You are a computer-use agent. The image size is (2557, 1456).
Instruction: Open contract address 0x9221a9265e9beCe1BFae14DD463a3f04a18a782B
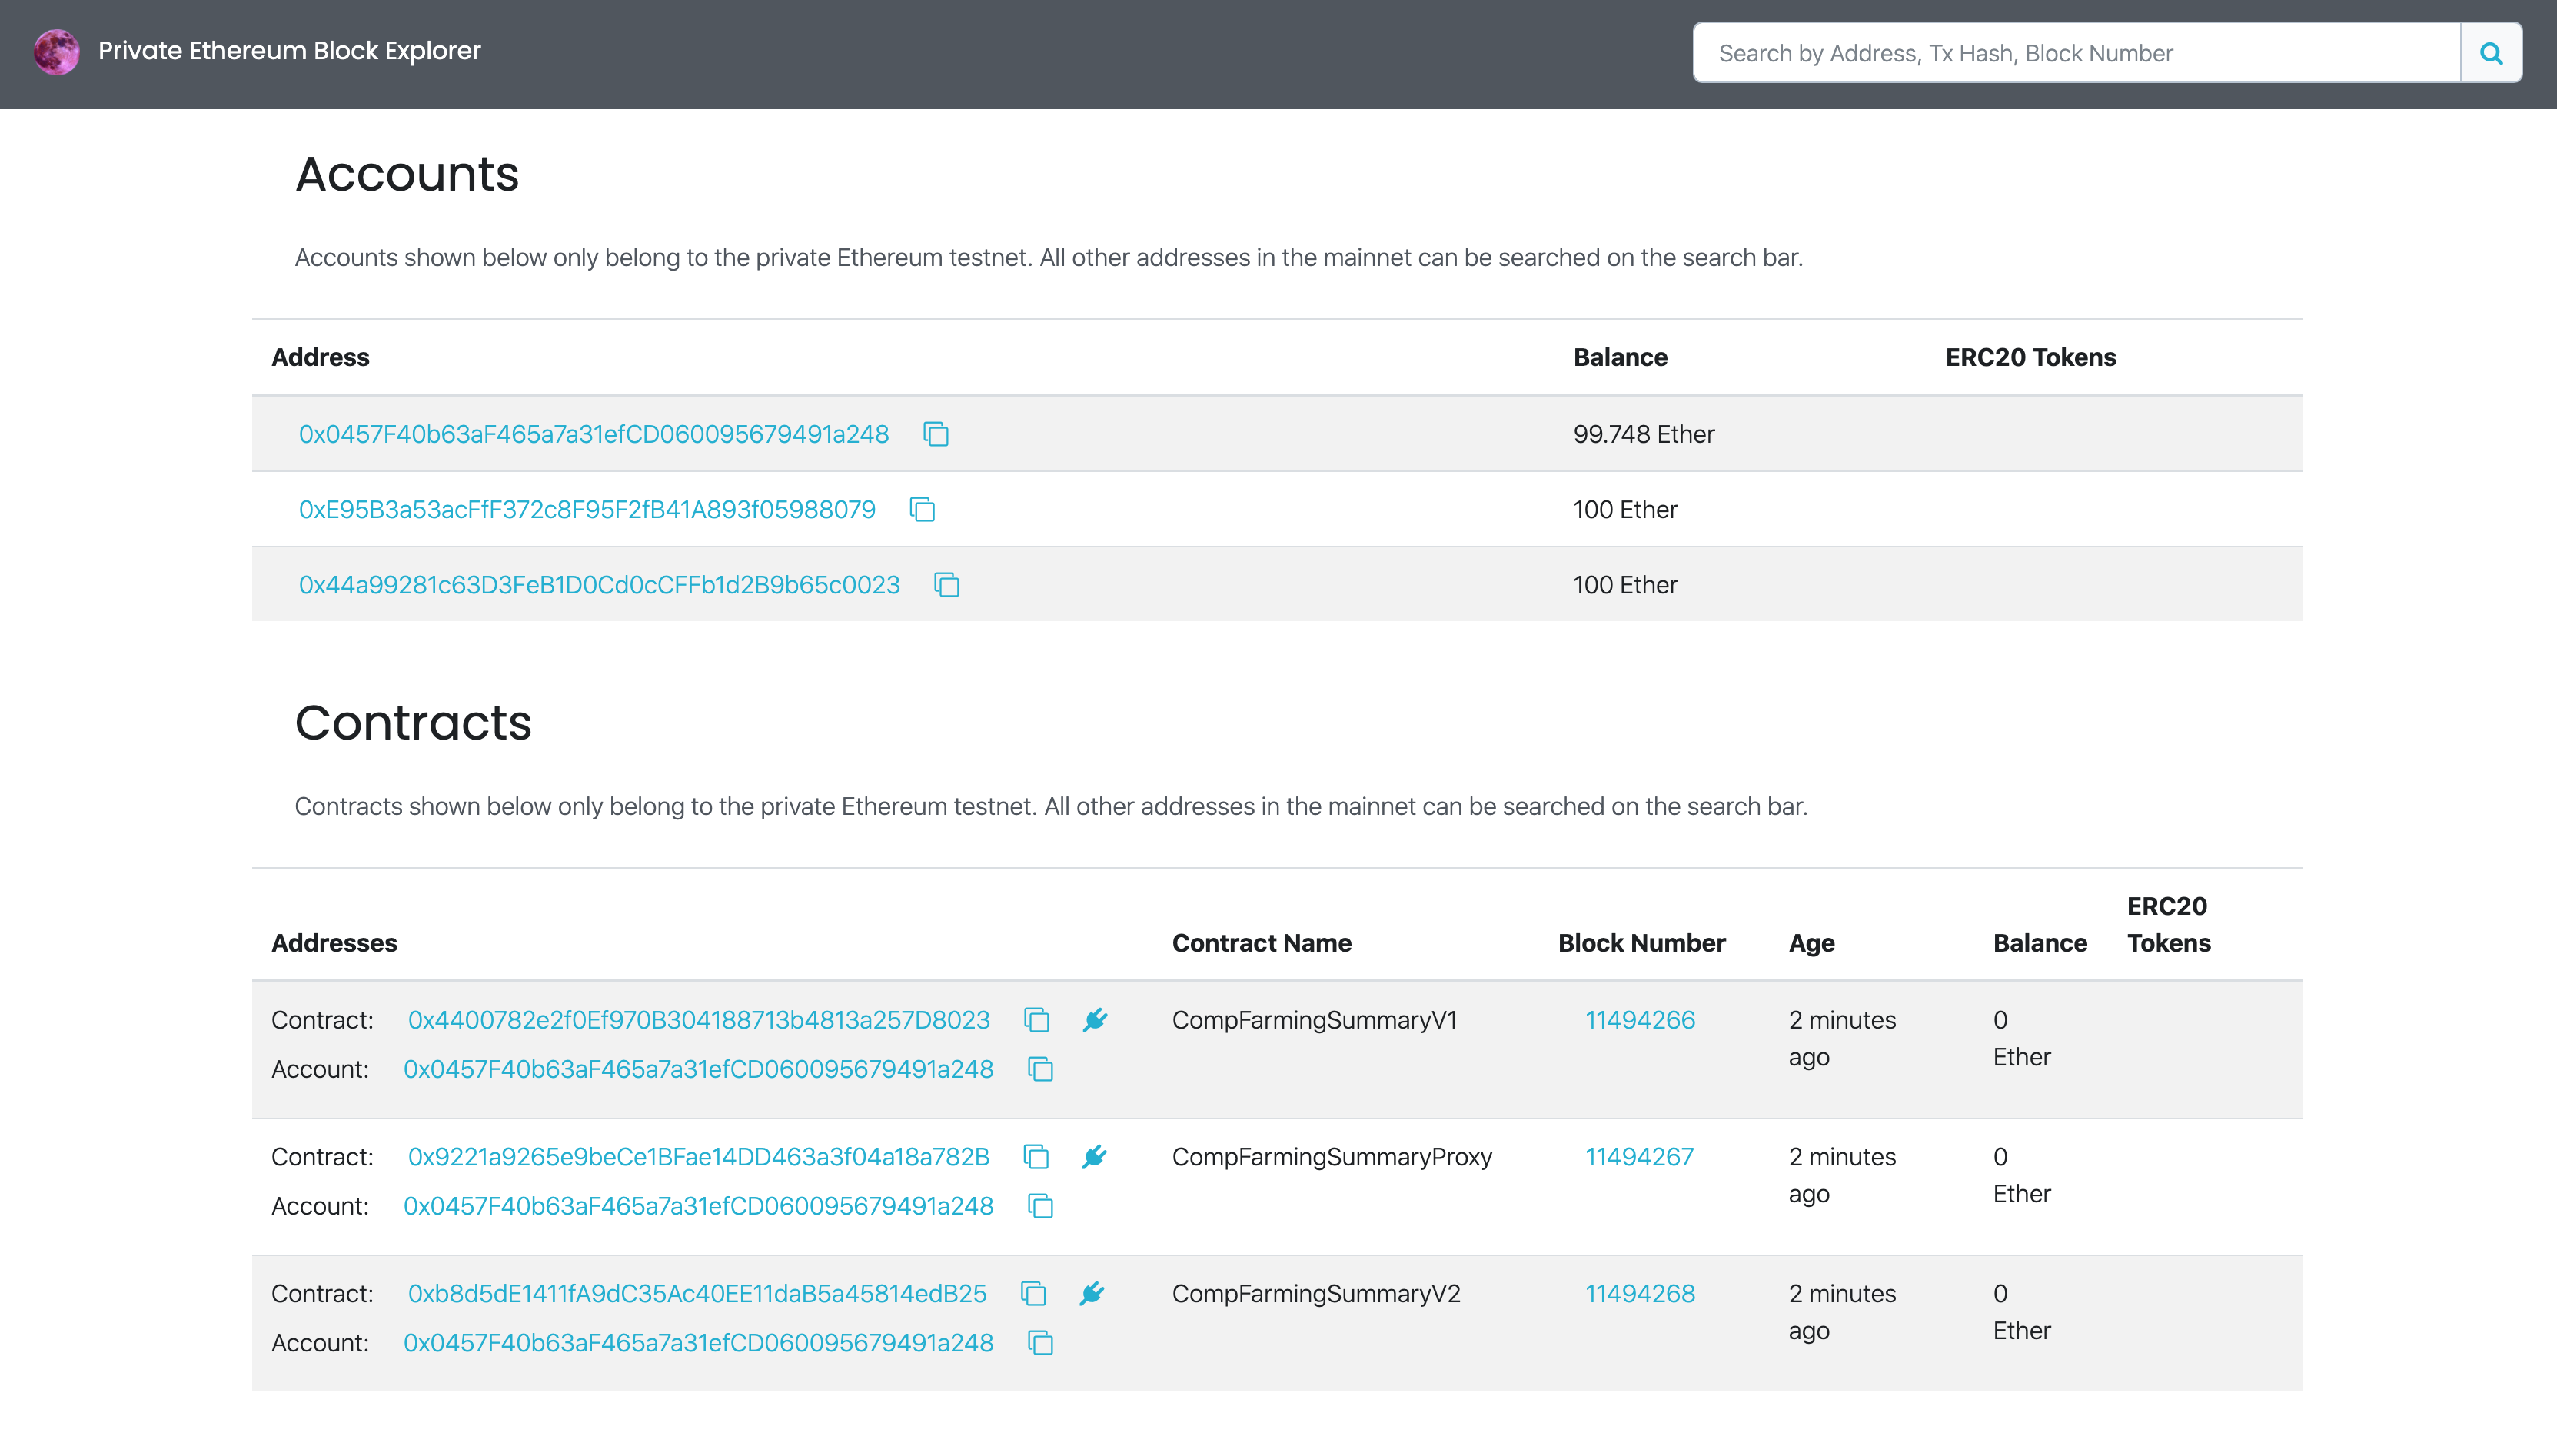[698, 1157]
